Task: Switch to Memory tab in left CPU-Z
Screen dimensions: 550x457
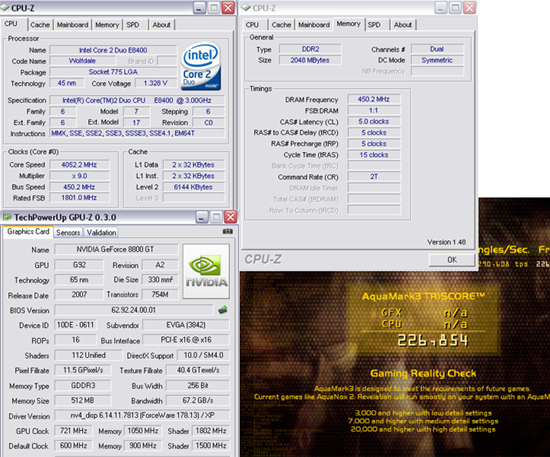Action: tap(107, 25)
